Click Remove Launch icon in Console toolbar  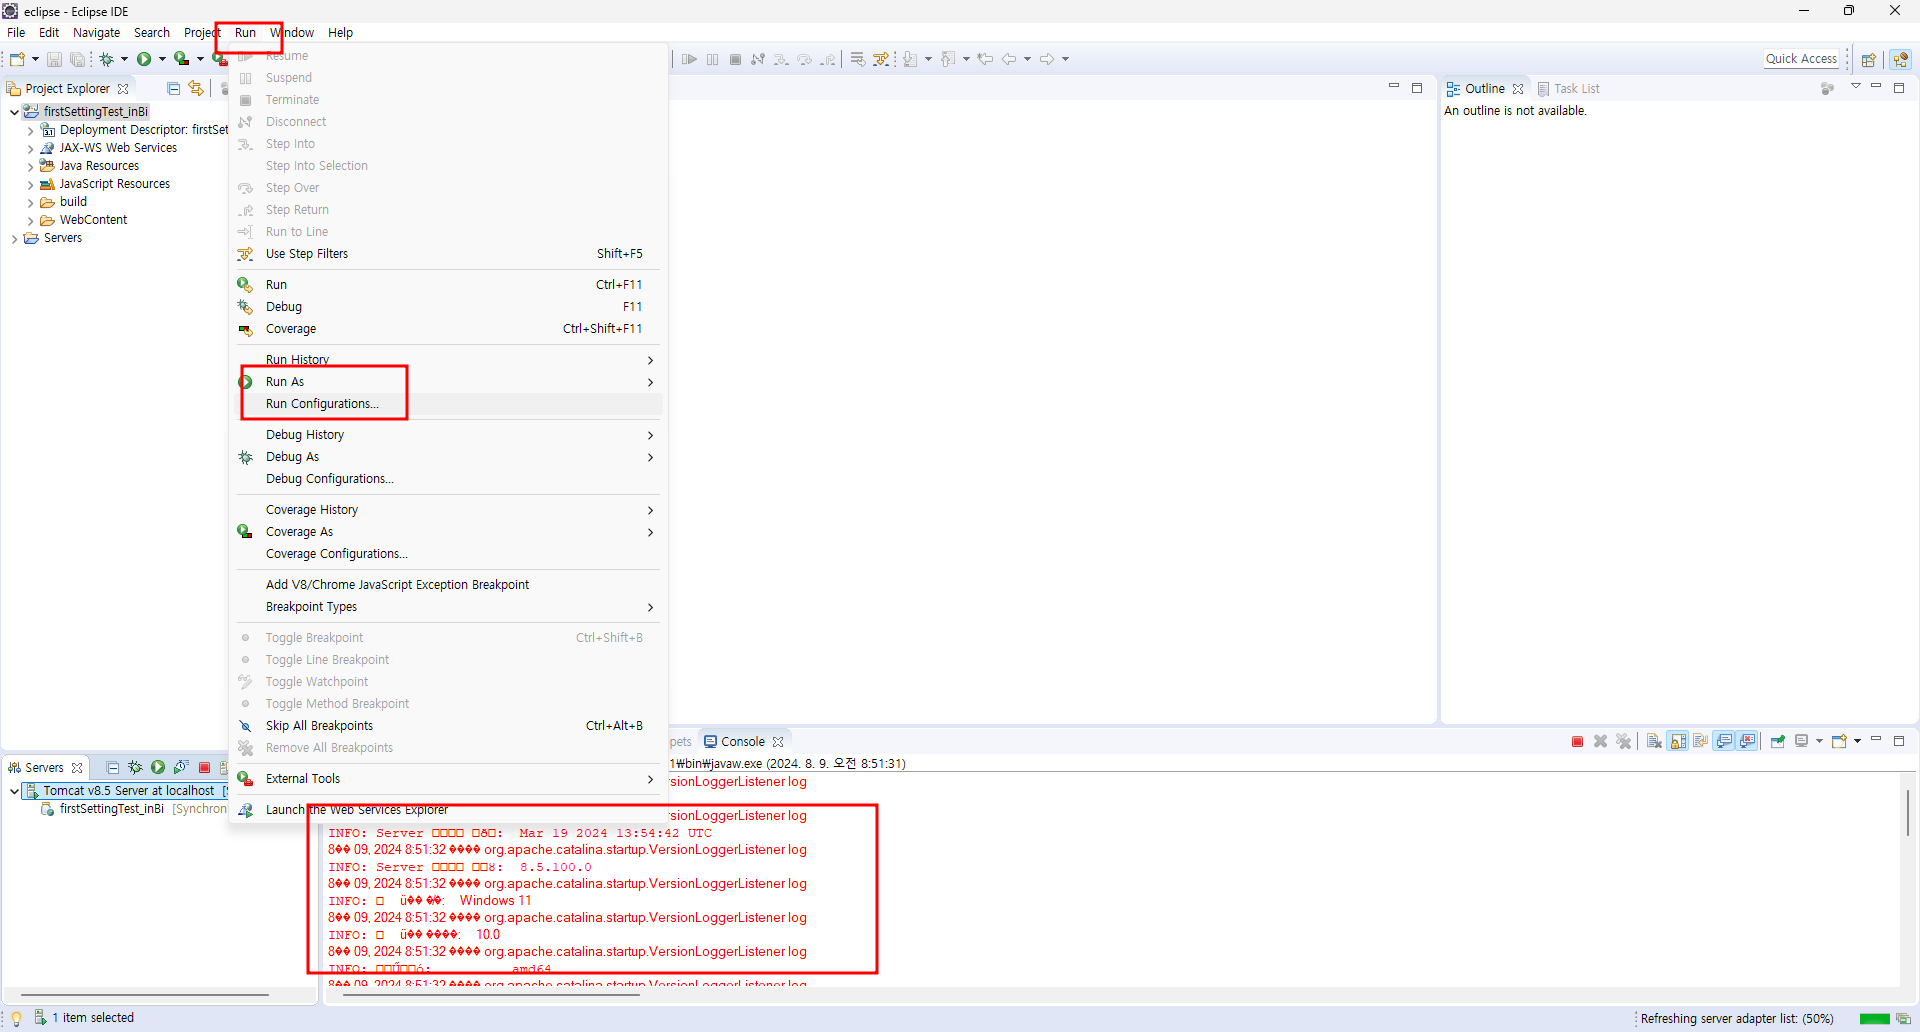pos(1600,742)
